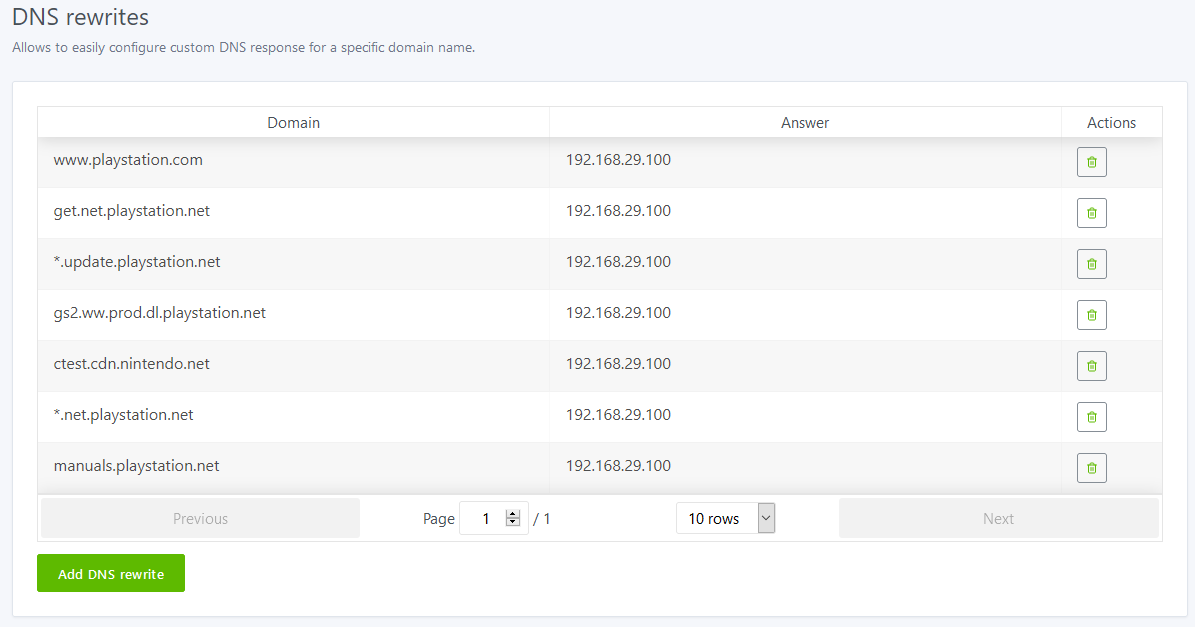Delete the gs2.ww.prod.dl.playstation.net rewrite

tap(1091, 315)
